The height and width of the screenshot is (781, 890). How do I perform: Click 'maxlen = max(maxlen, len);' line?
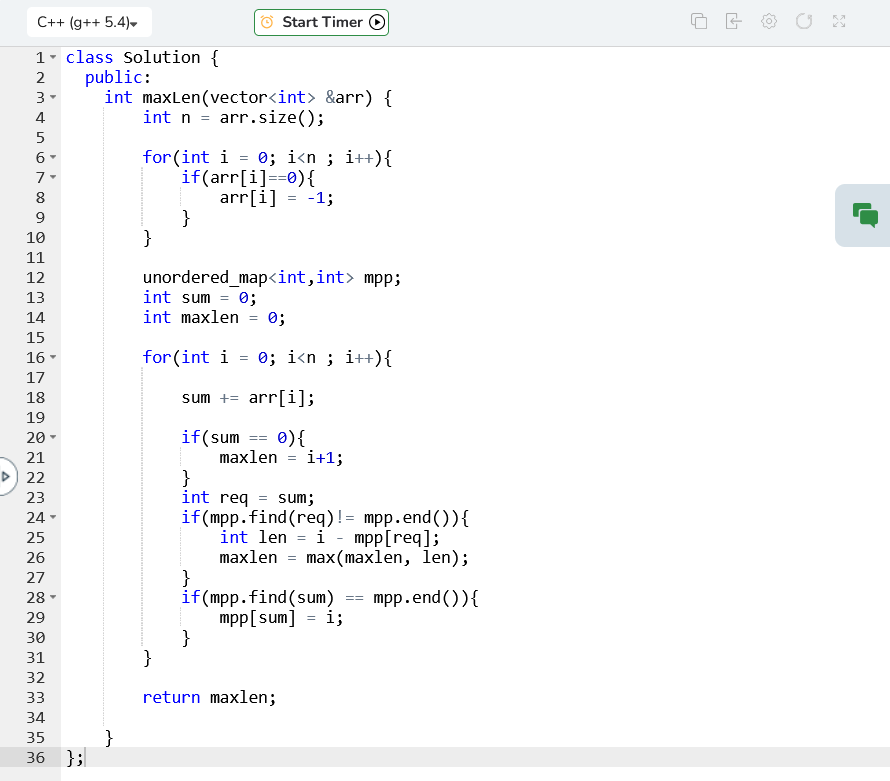(344, 557)
